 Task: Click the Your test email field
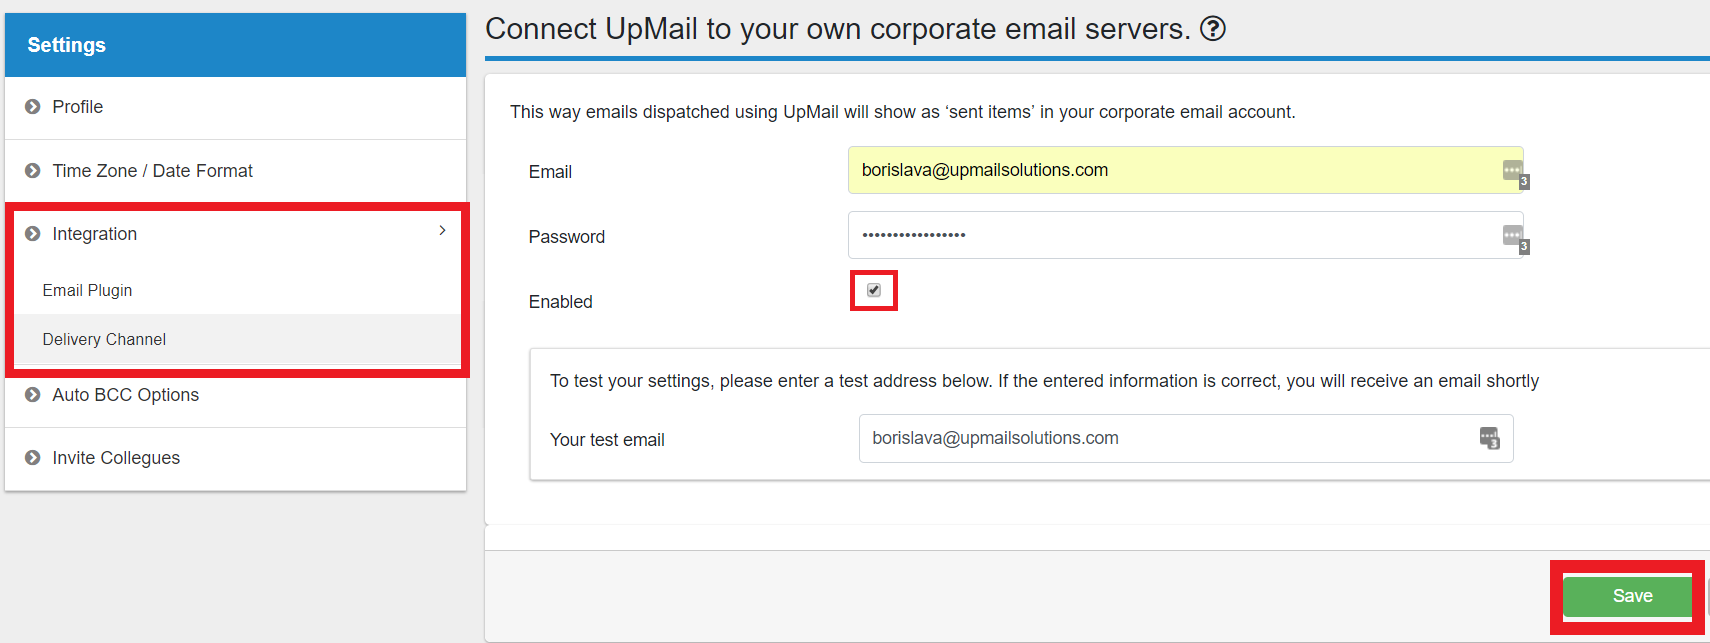(1160, 438)
